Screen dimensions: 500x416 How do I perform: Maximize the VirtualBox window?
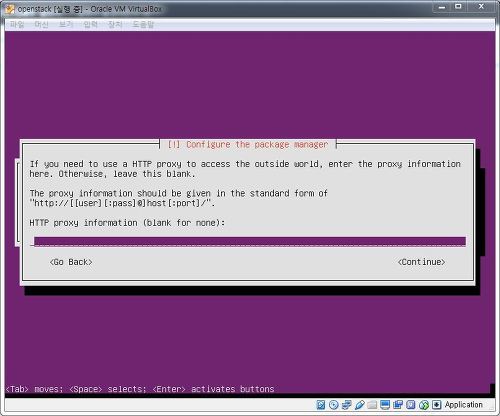pyautogui.click(x=458, y=7)
